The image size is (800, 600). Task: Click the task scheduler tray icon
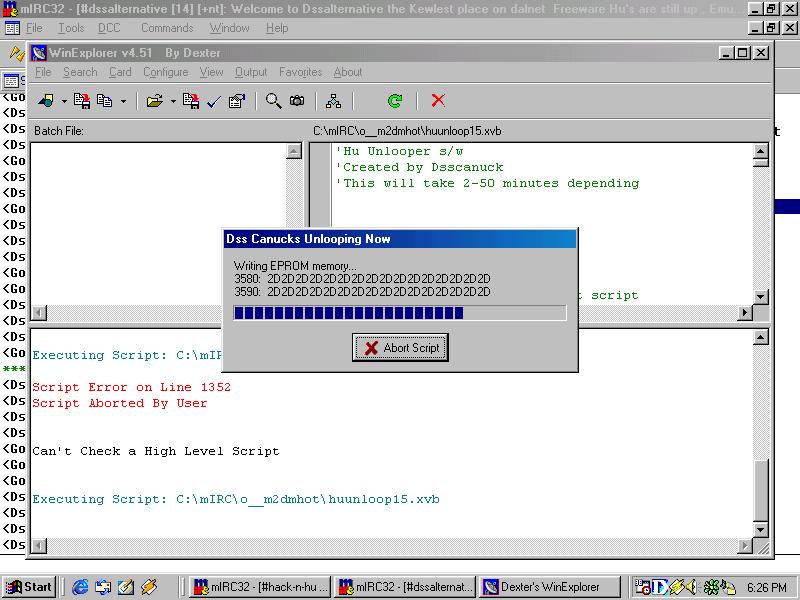(642, 587)
